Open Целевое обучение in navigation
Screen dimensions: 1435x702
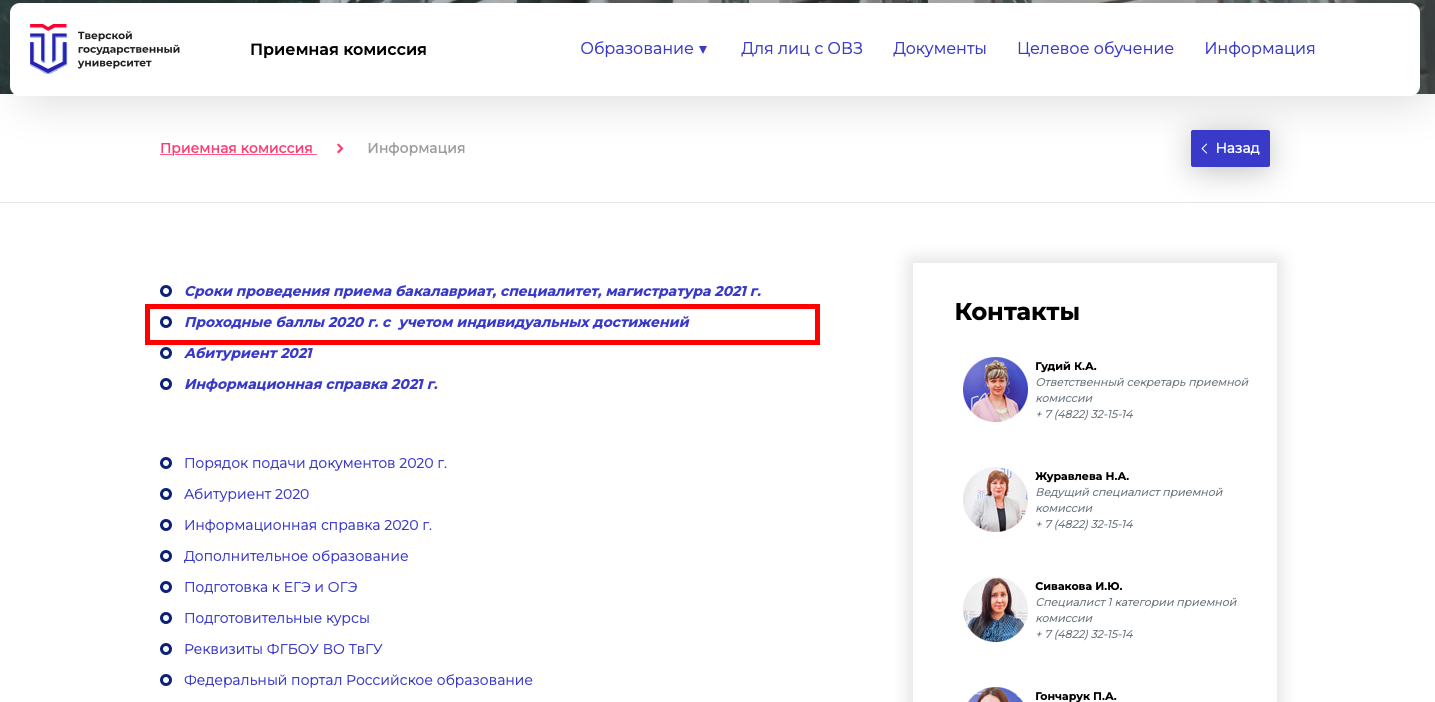coord(1095,49)
